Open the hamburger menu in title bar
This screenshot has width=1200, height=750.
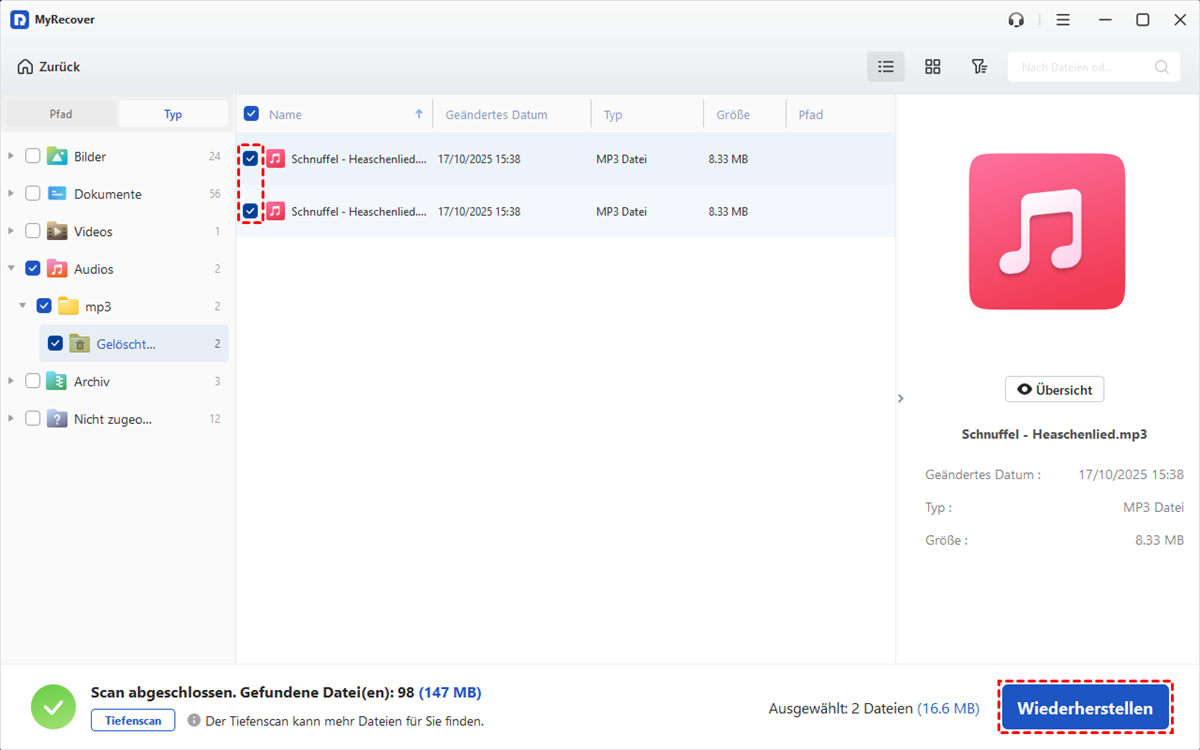click(x=1063, y=20)
